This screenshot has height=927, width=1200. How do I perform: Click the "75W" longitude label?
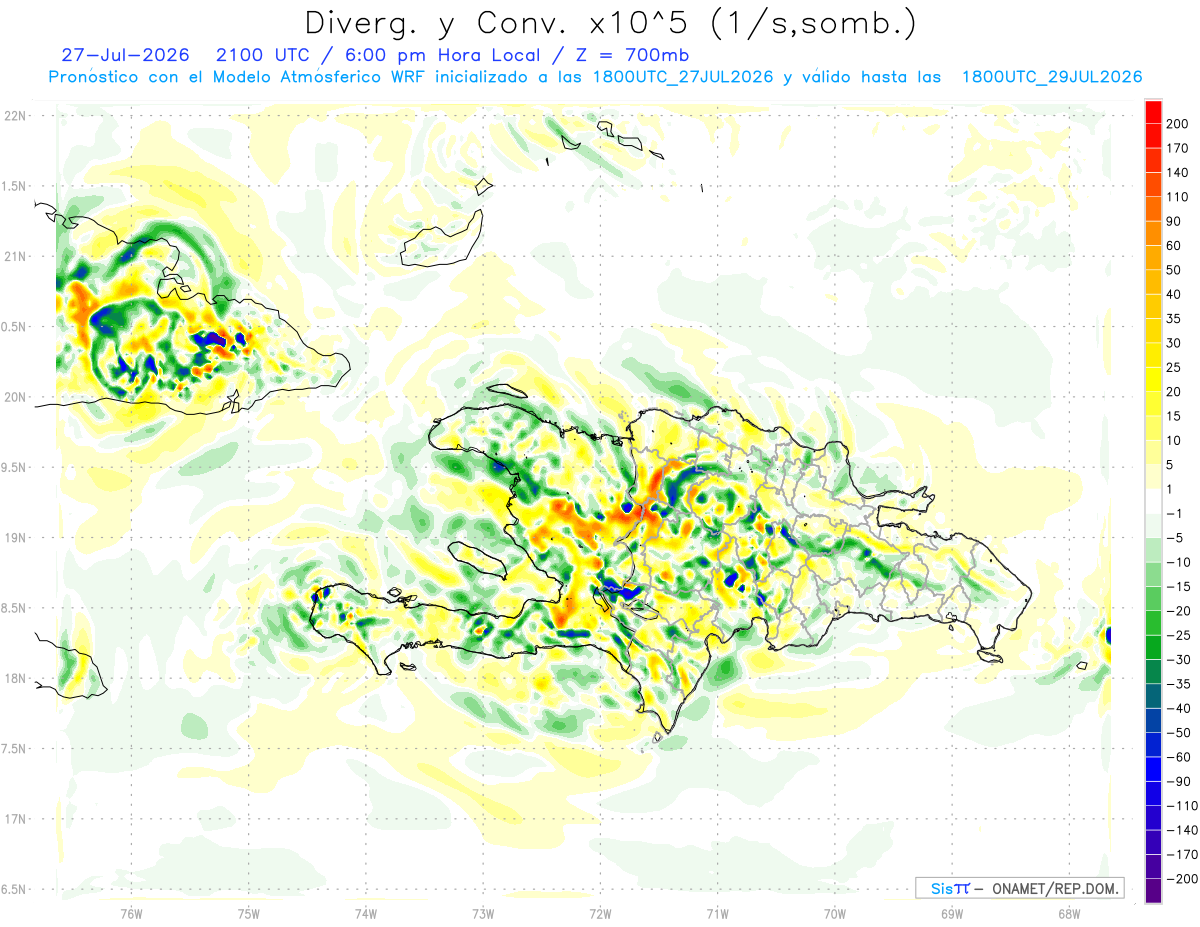(249, 913)
